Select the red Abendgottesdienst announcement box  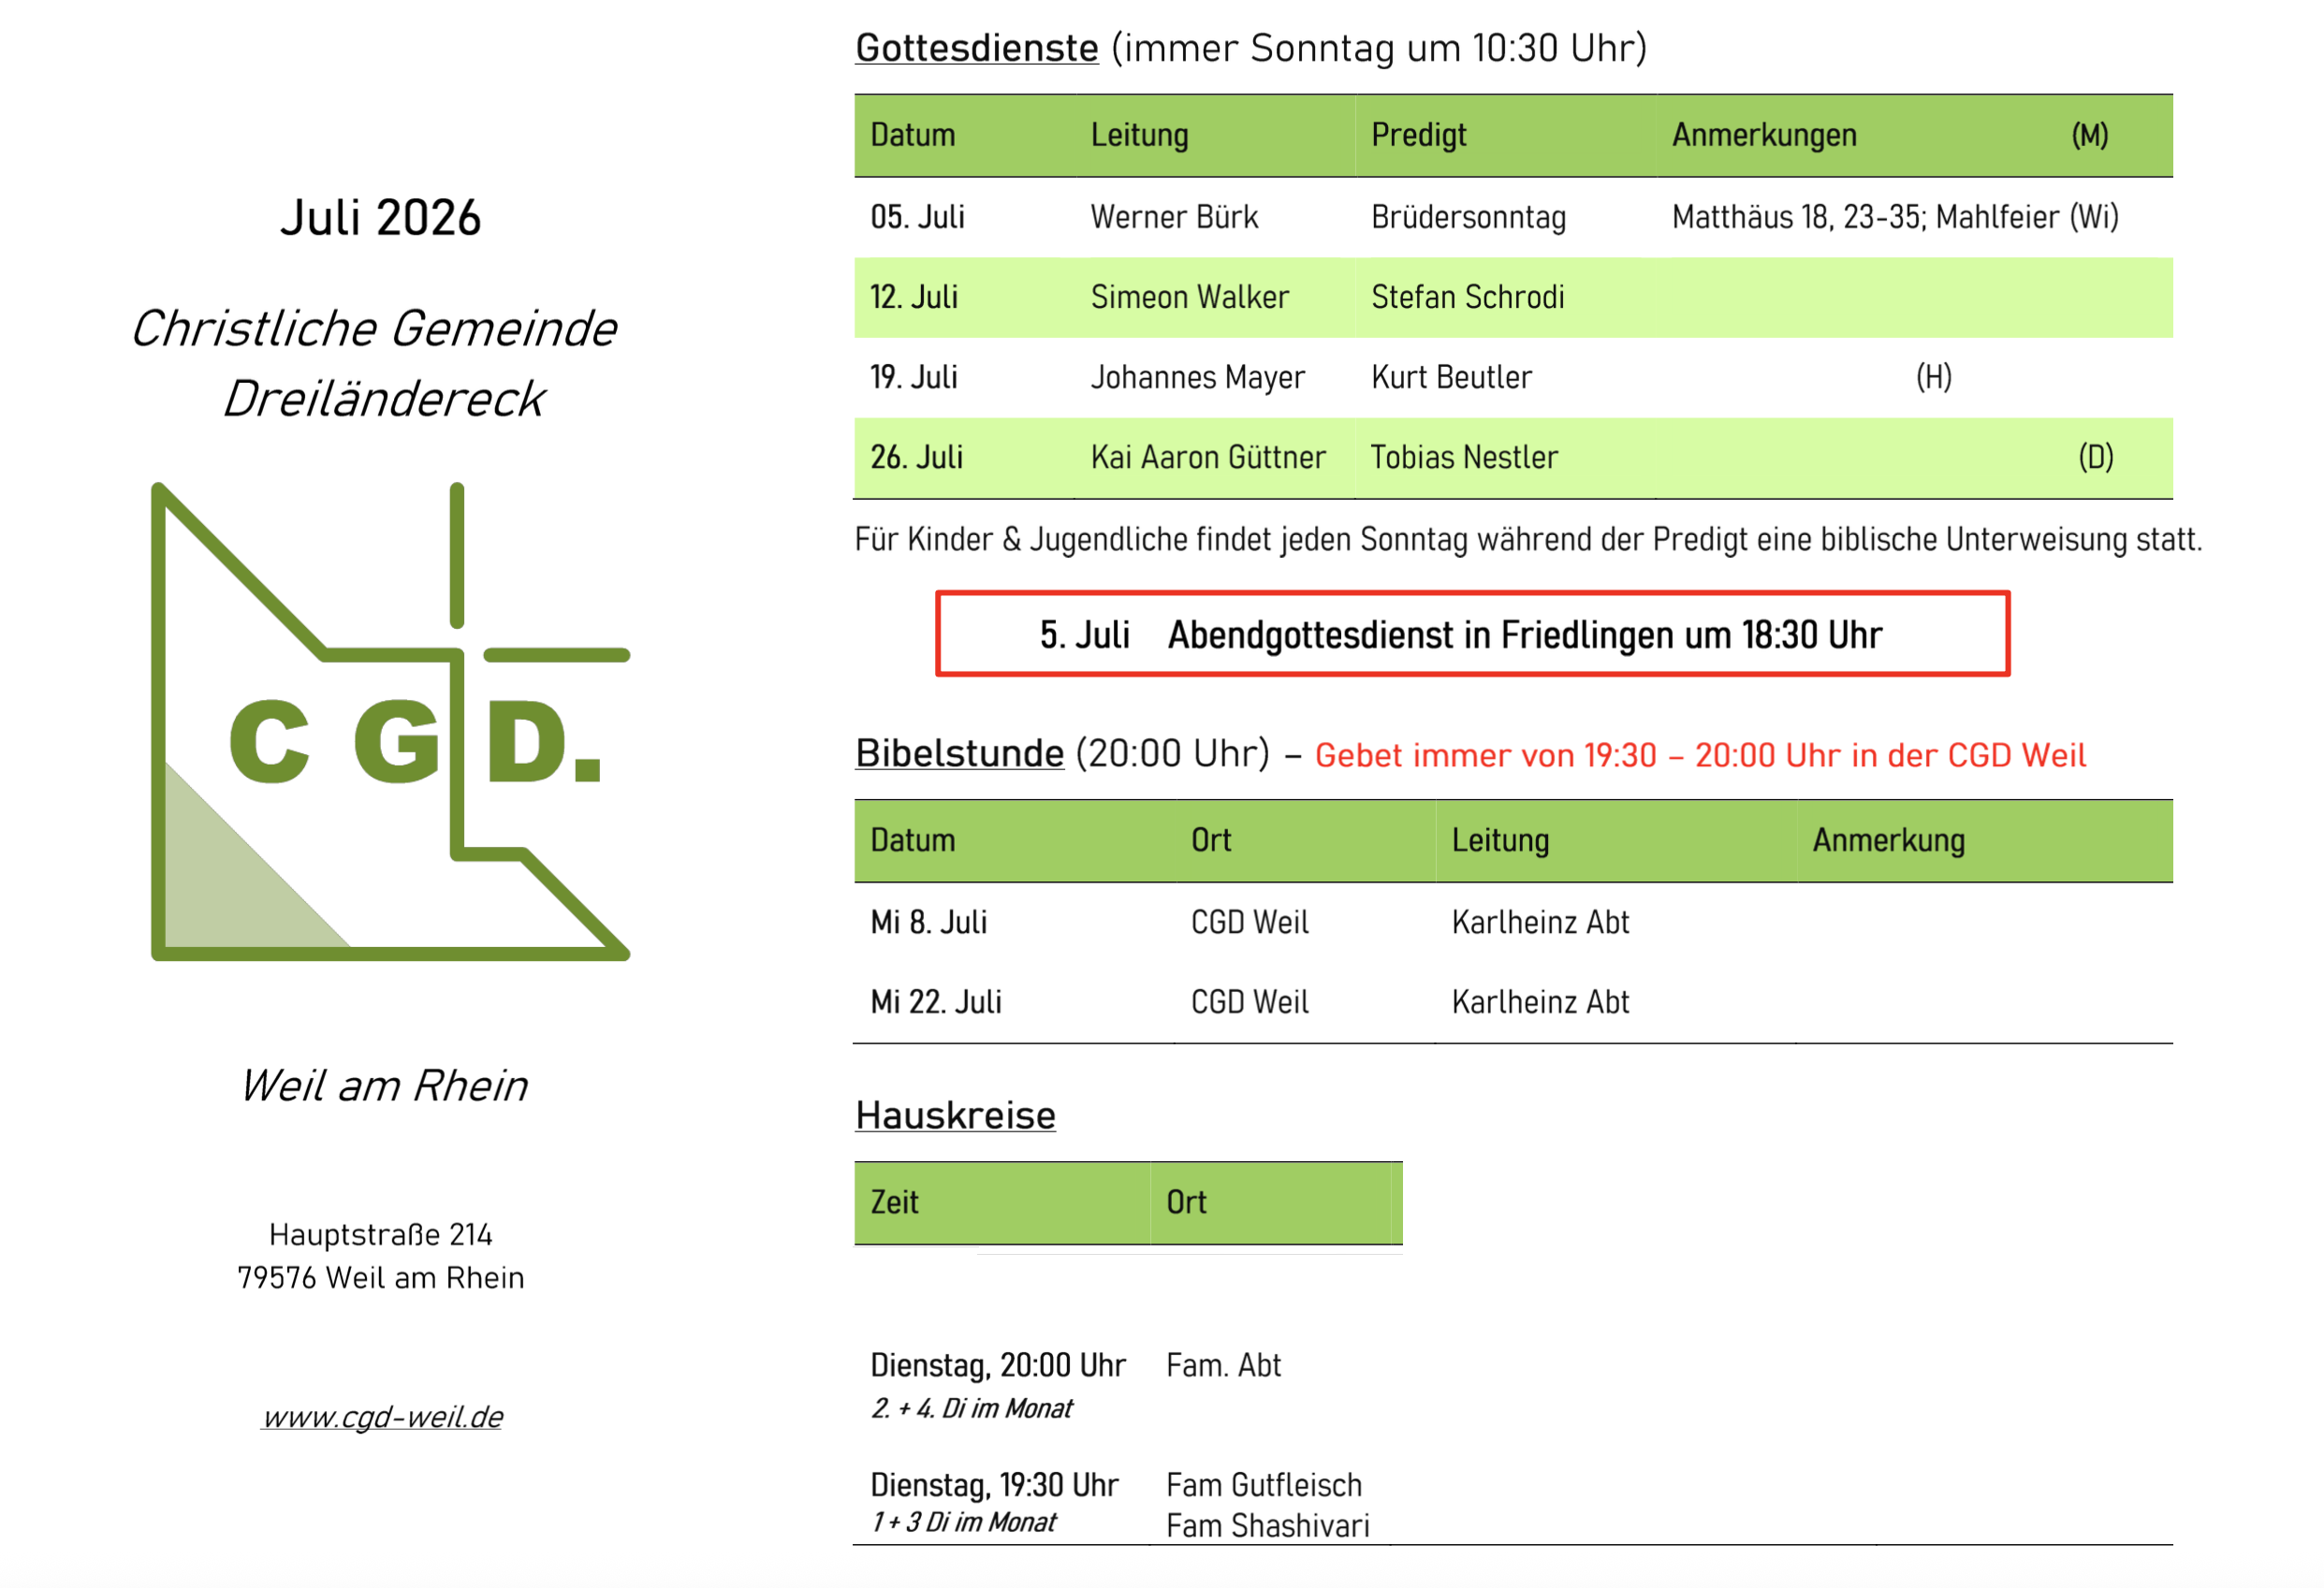pos(1472,634)
